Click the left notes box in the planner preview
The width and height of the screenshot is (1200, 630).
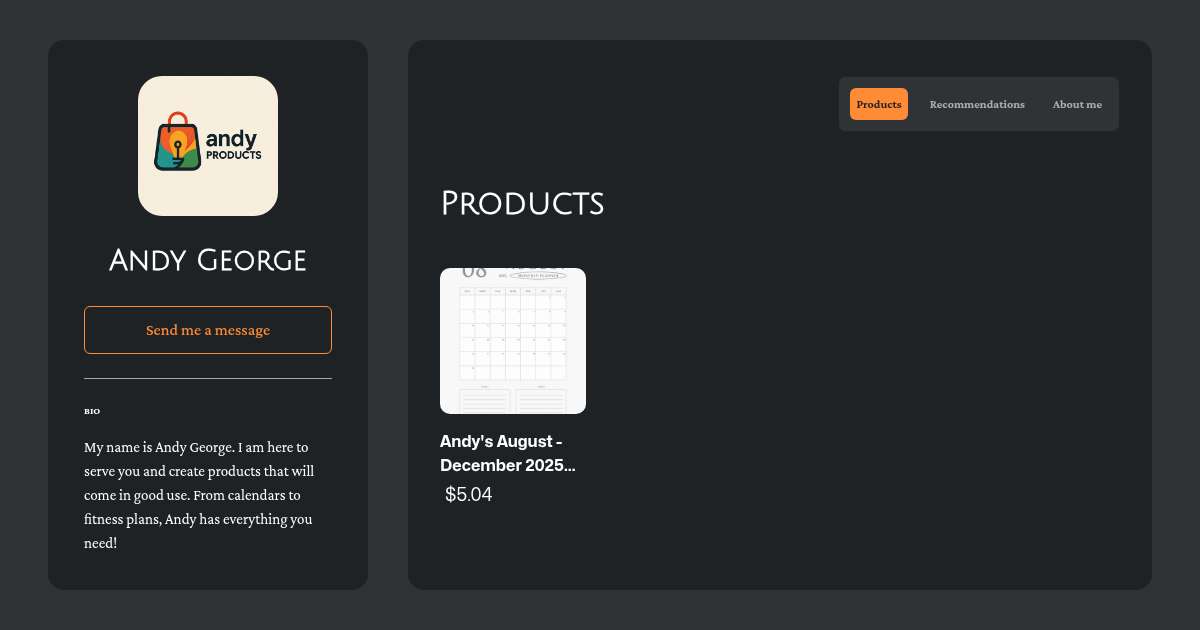pos(485,401)
